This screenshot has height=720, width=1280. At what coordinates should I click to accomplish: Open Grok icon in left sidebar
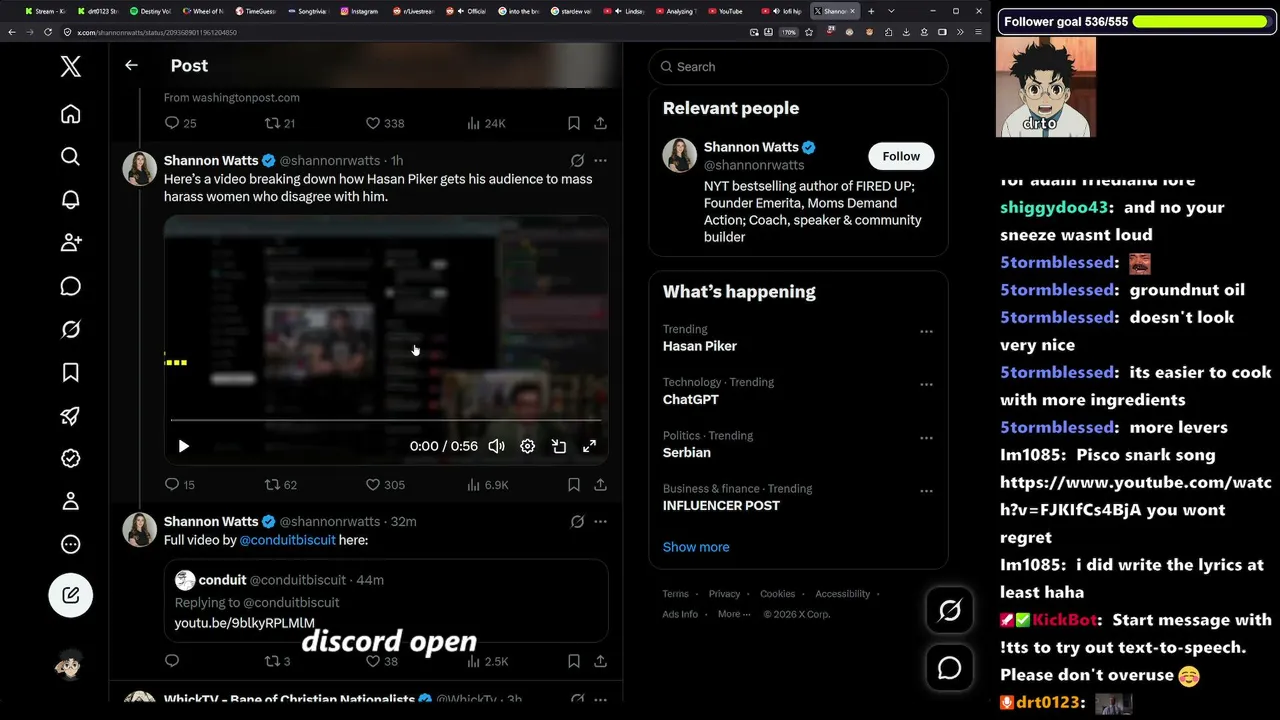tap(70, 329)
